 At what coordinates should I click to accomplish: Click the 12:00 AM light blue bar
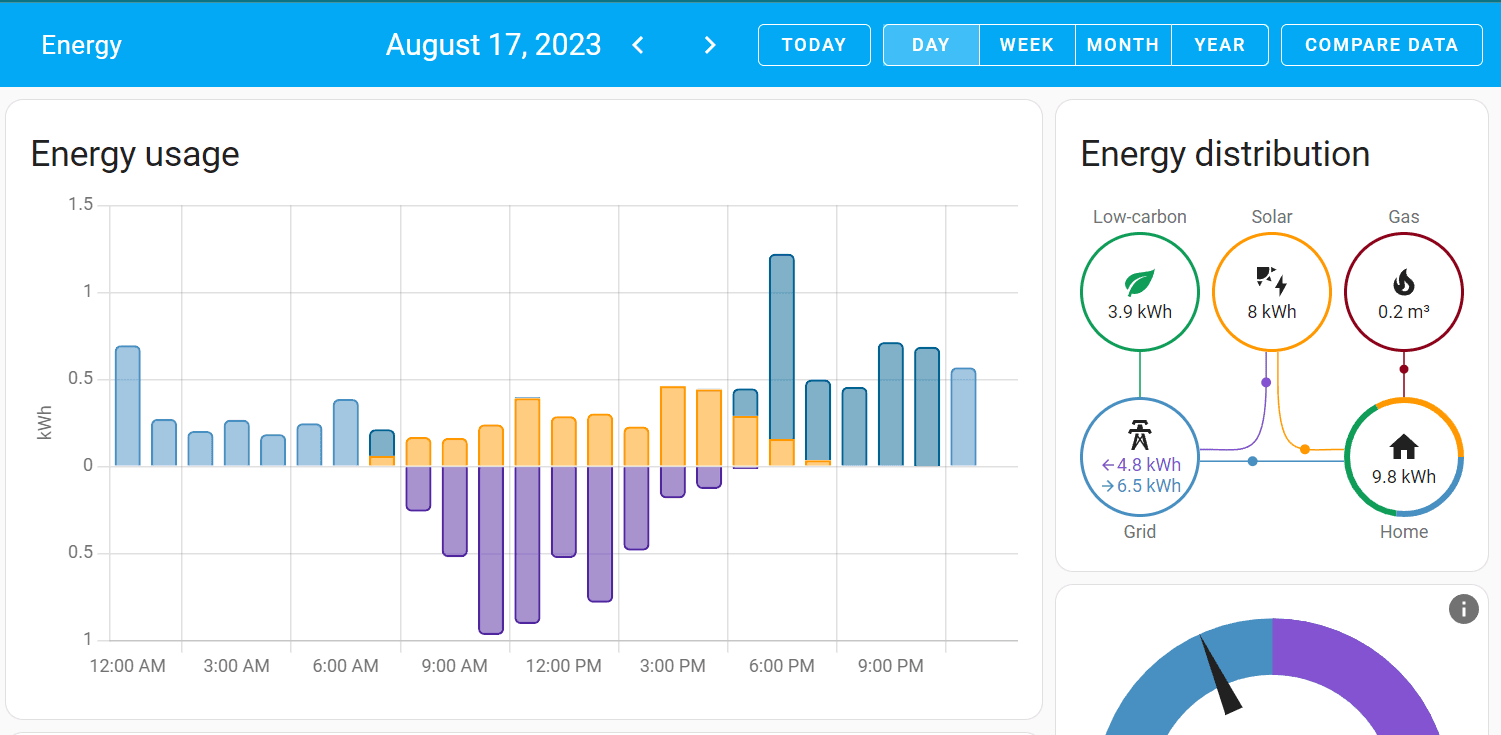click(x=128, y=406)
